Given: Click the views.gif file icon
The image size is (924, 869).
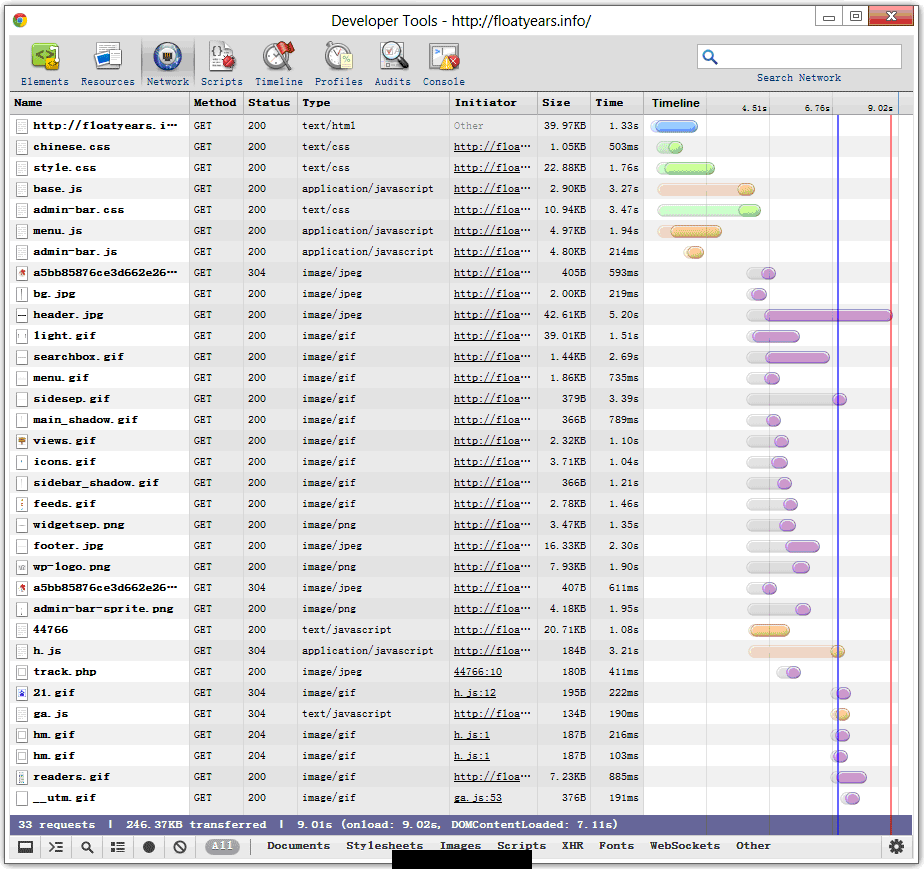Looking at the screenshot, I should 22,441.
